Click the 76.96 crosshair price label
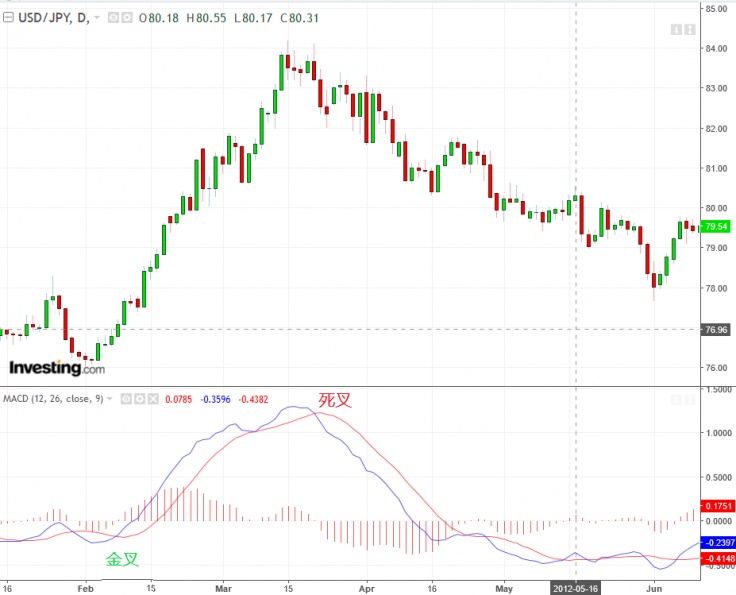 717,329
